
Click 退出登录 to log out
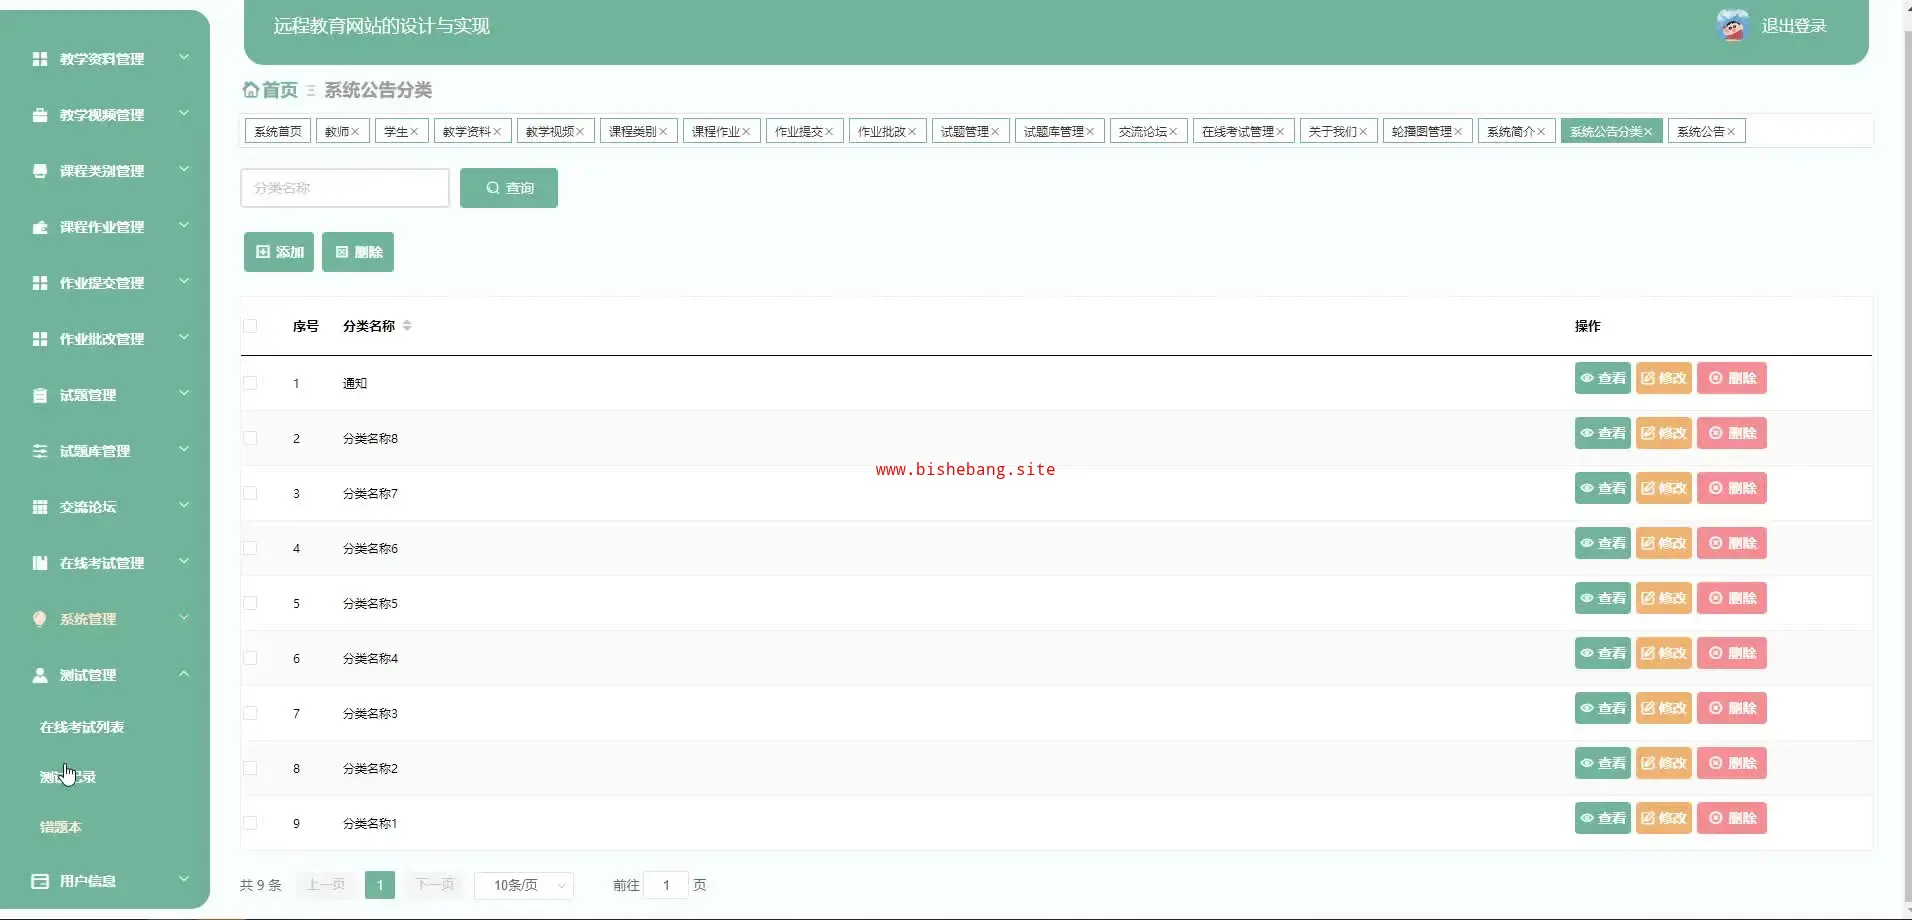point(1794,26)
